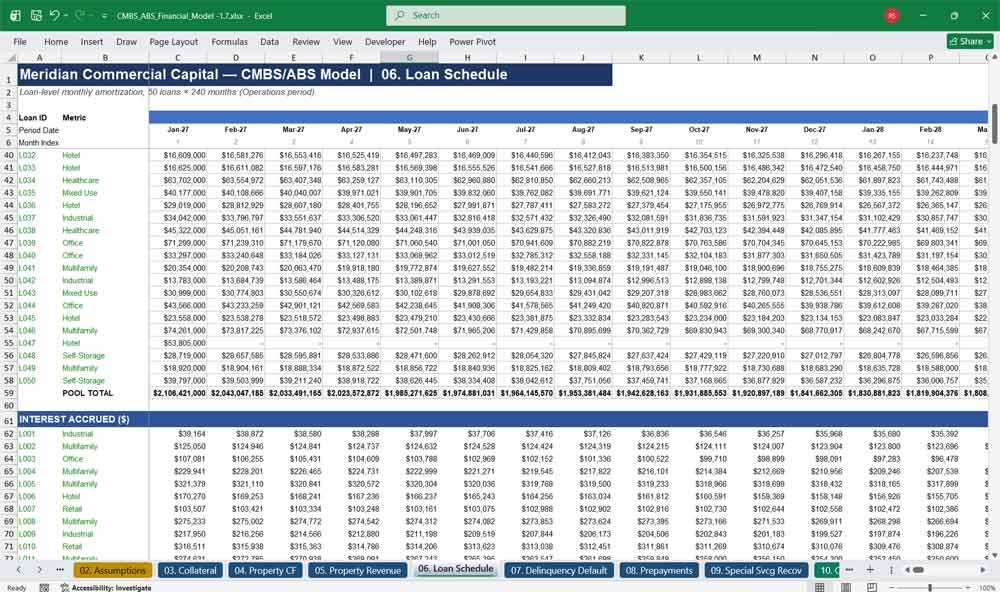Select the Jan-27 period date cell
Screen dimensions: 1000x592
click(178, 130)
